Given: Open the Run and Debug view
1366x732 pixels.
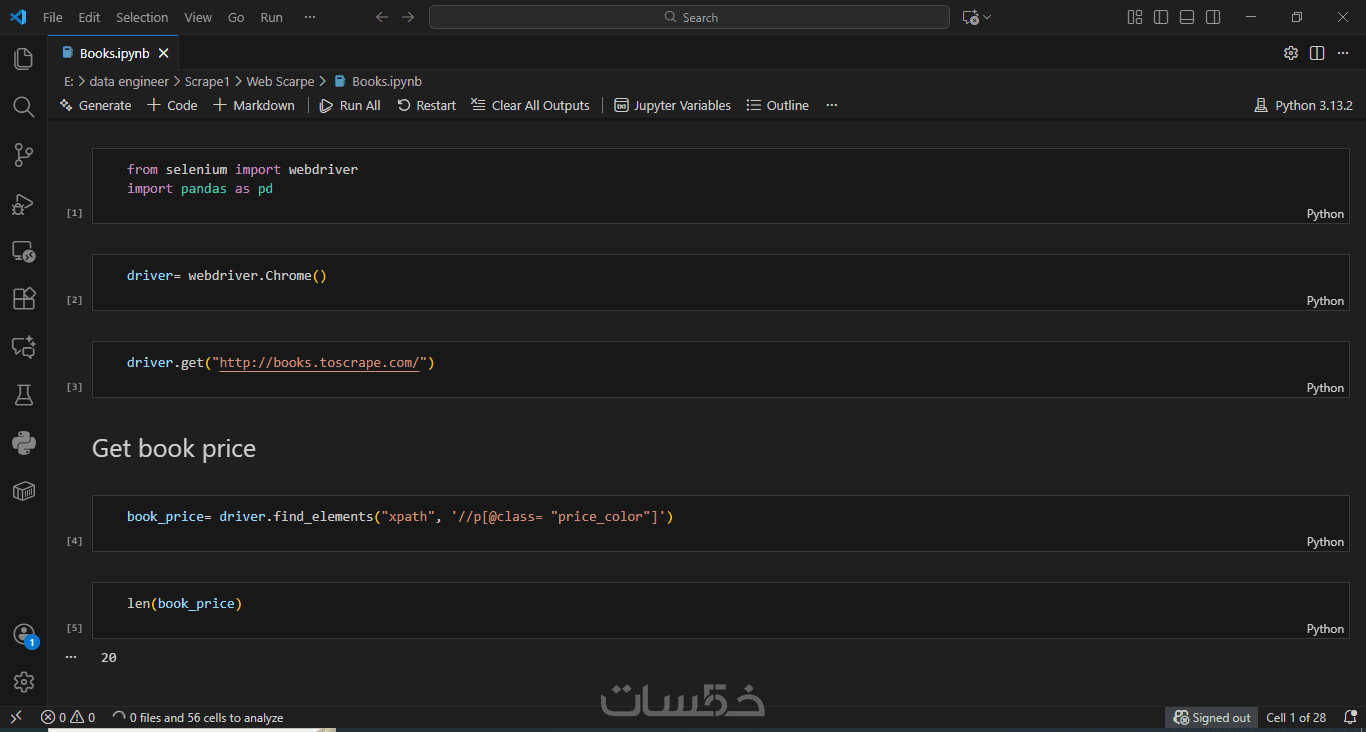Looking at the screenshot, I should coord(24,204).
